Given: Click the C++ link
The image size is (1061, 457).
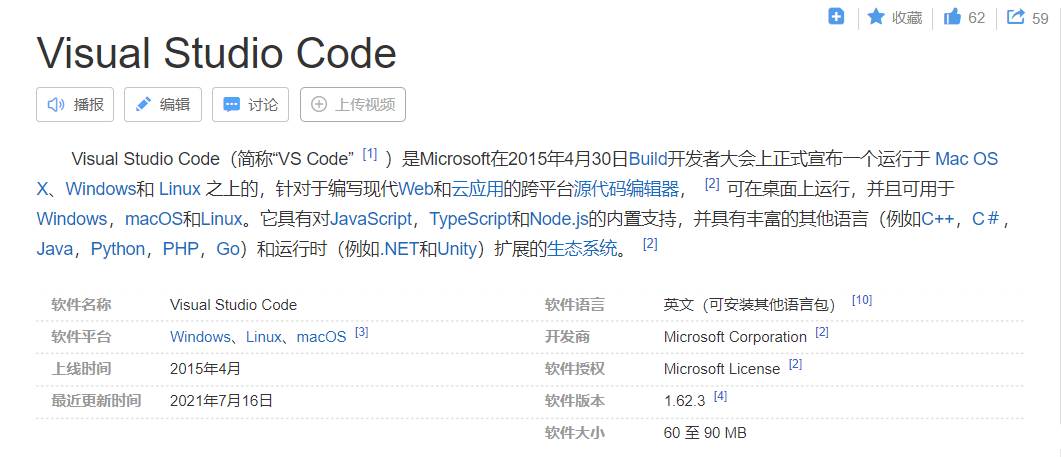Looking at the screenshot, I should coord(938,219).
